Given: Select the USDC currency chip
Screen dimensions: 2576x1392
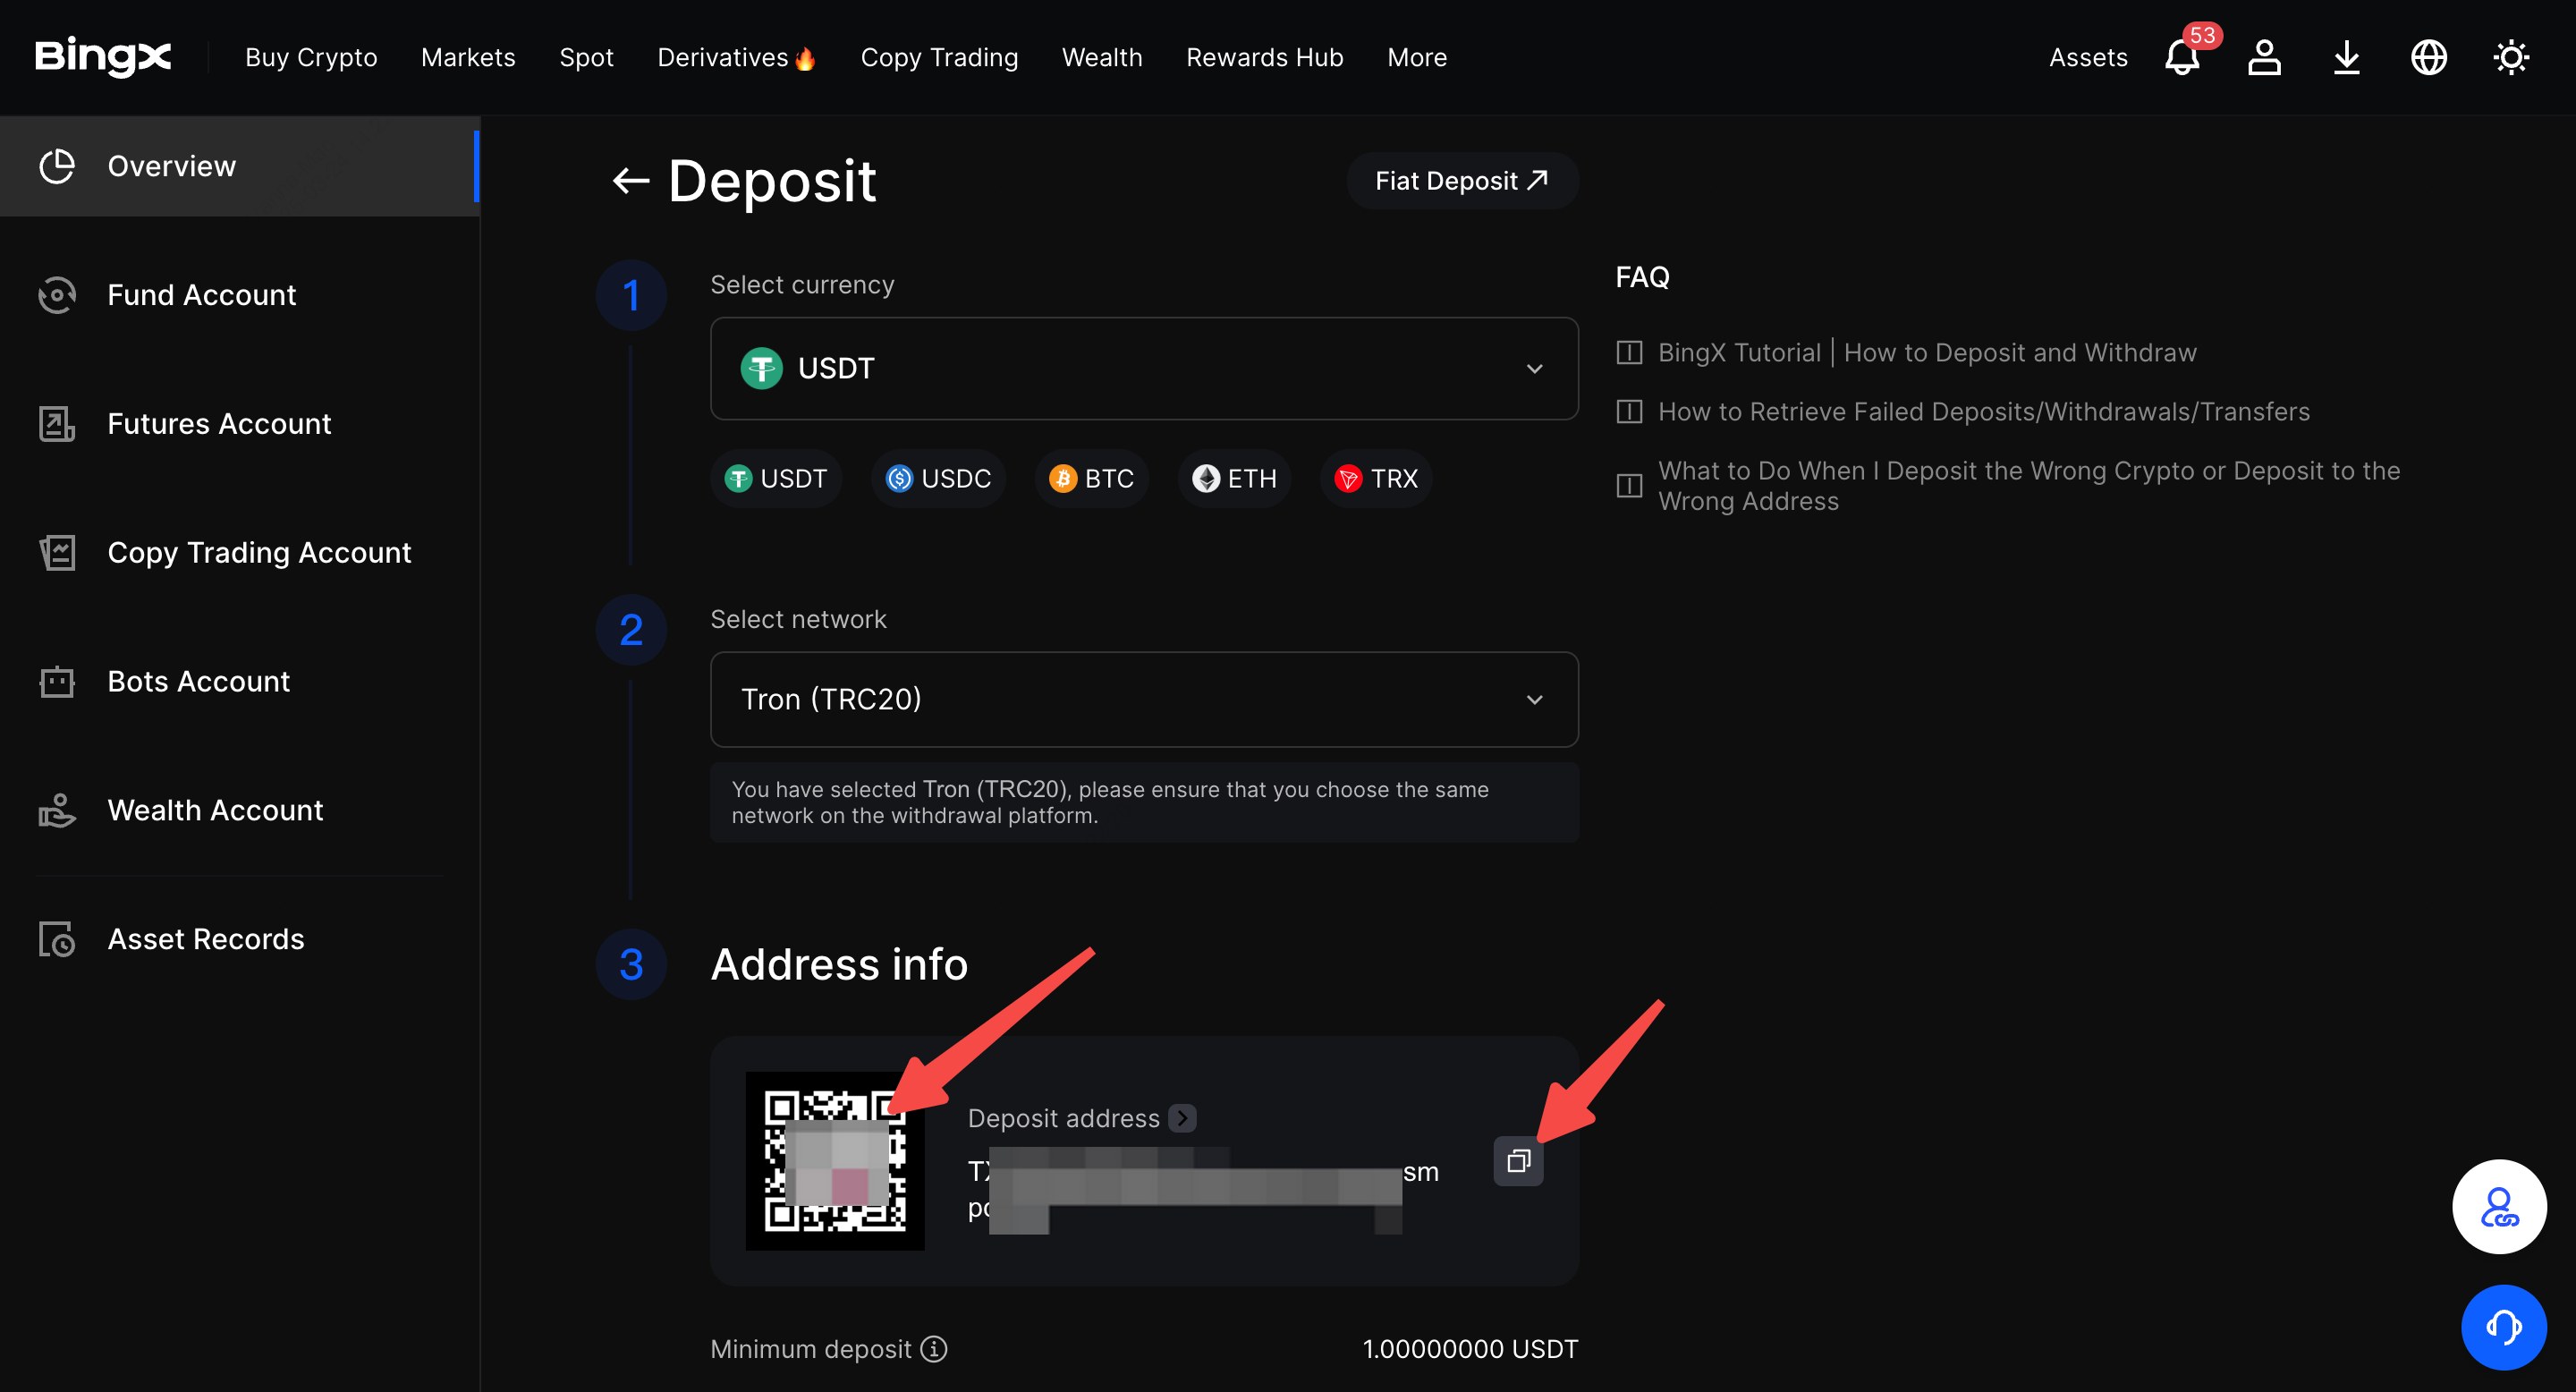Looking at the screenshot, I should pos(938,478).
